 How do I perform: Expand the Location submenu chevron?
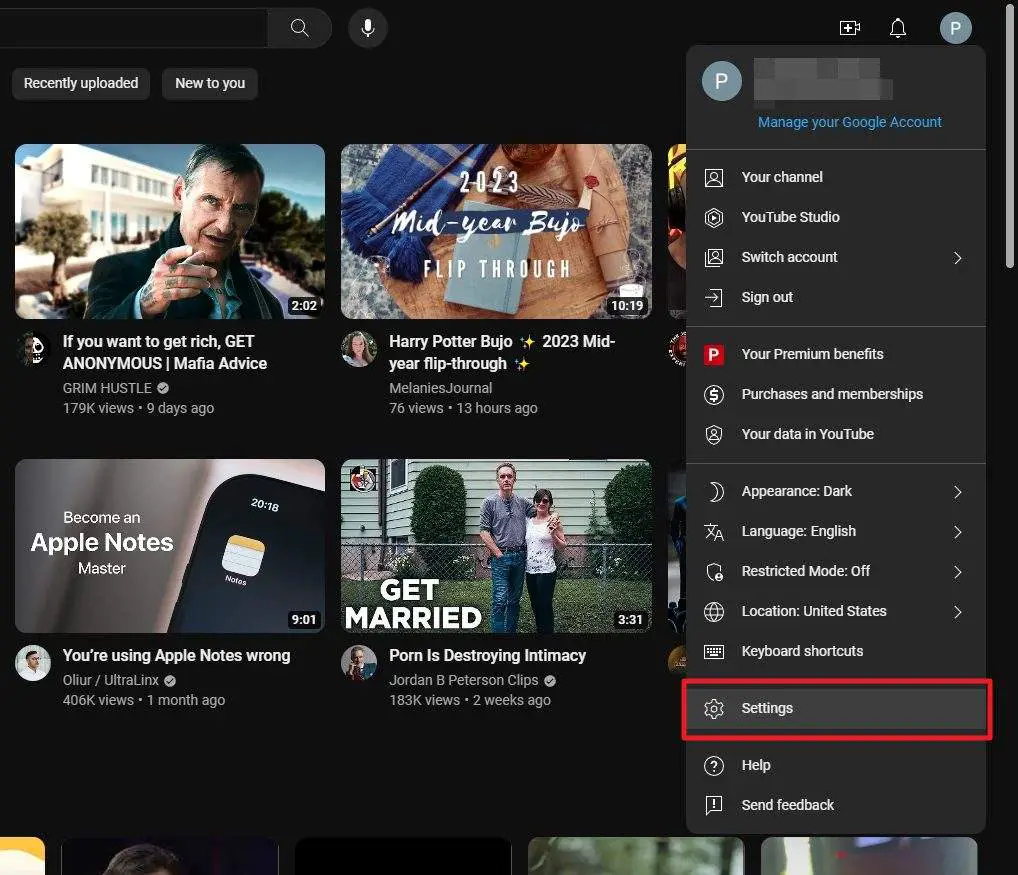click(x=958, y=612)
